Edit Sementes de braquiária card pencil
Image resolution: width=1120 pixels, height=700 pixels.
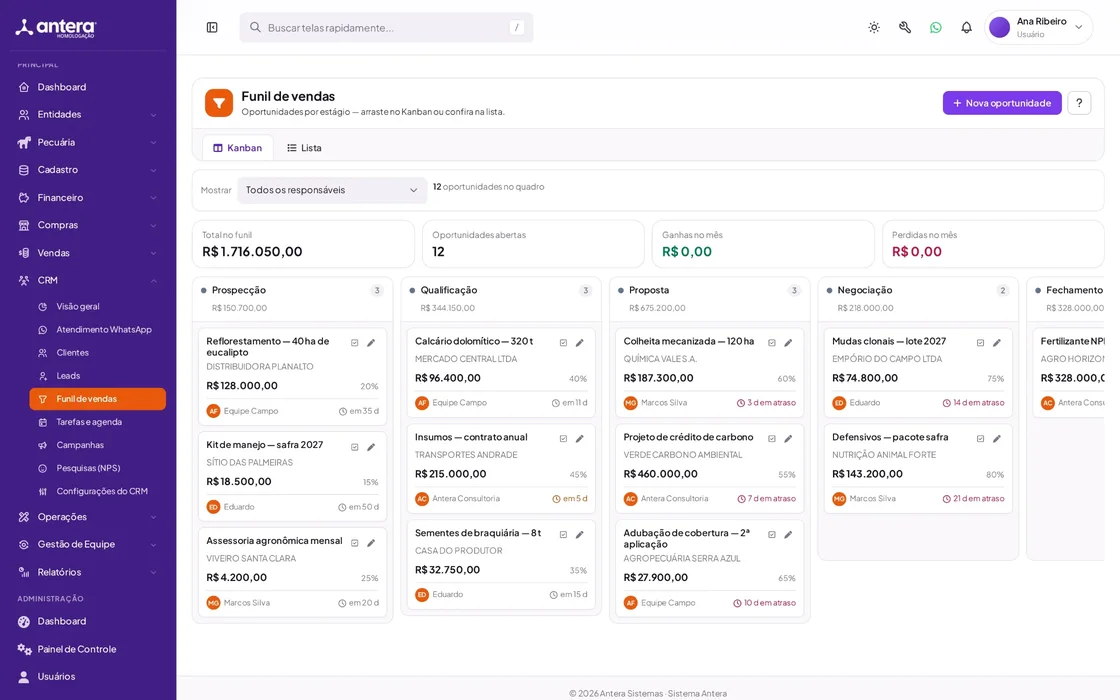[x=580, y=534]
